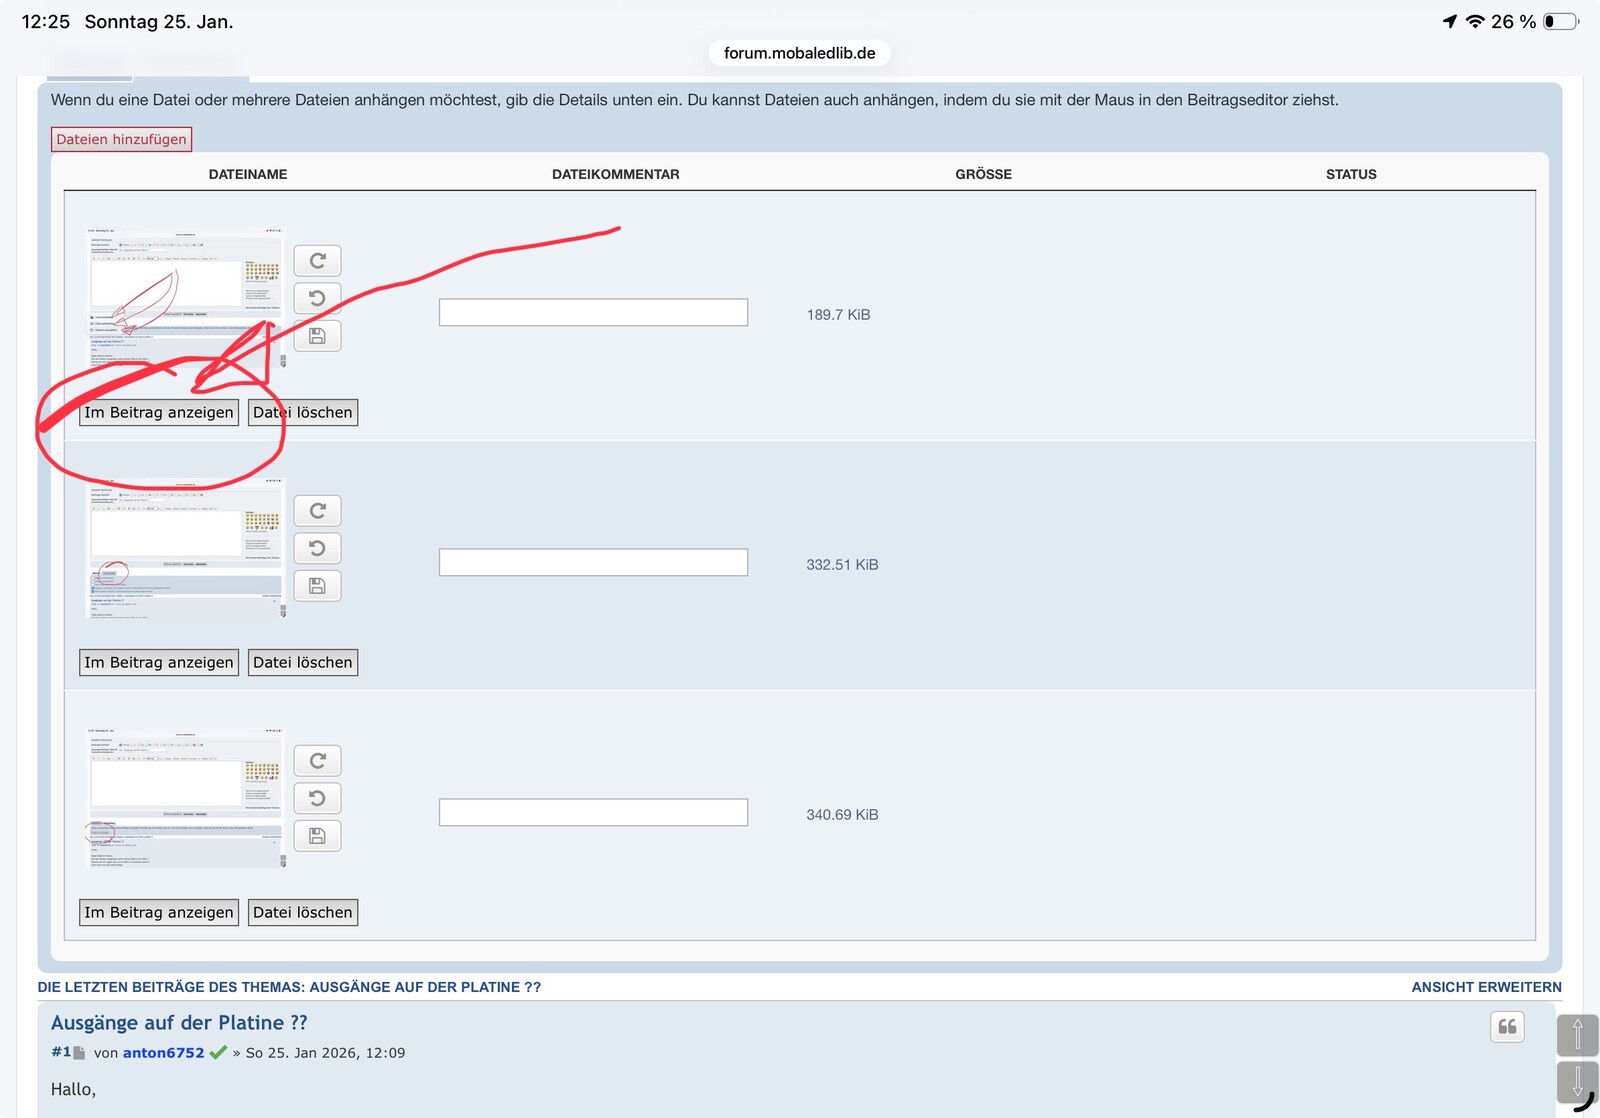Open 'Ausgänge auf der Platine ??' post title
1600x1118 pixels.
tap(179, 1023)
